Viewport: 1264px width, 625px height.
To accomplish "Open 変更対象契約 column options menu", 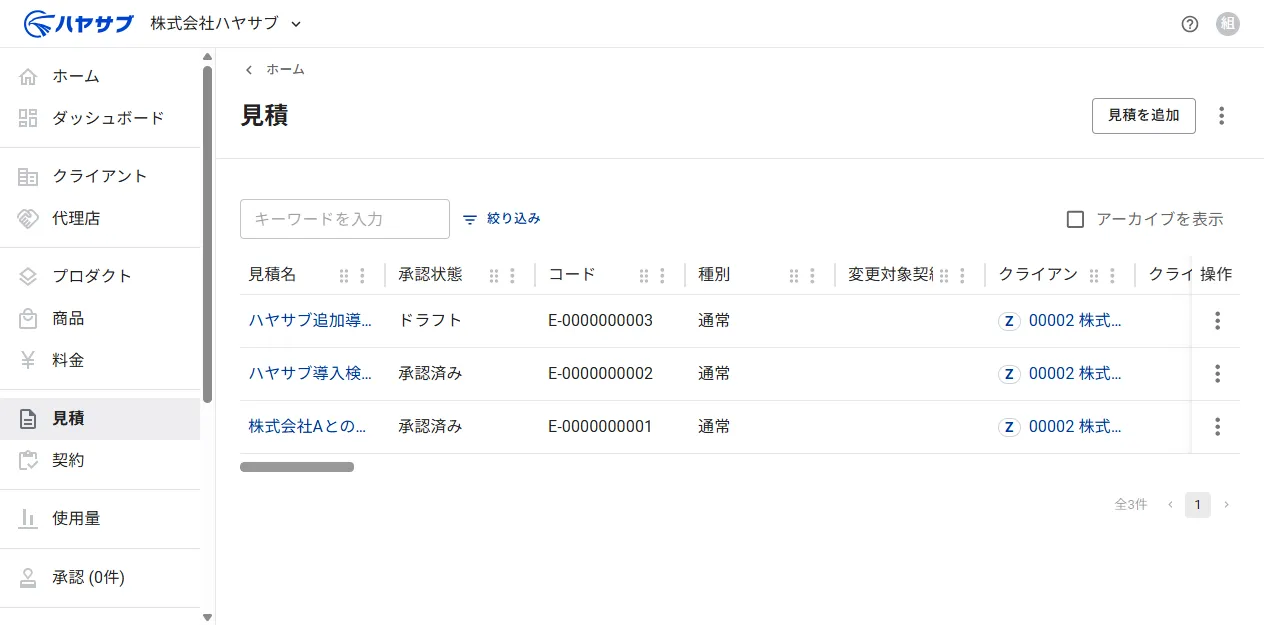I will pyautogui.click(x=962, y=275).
